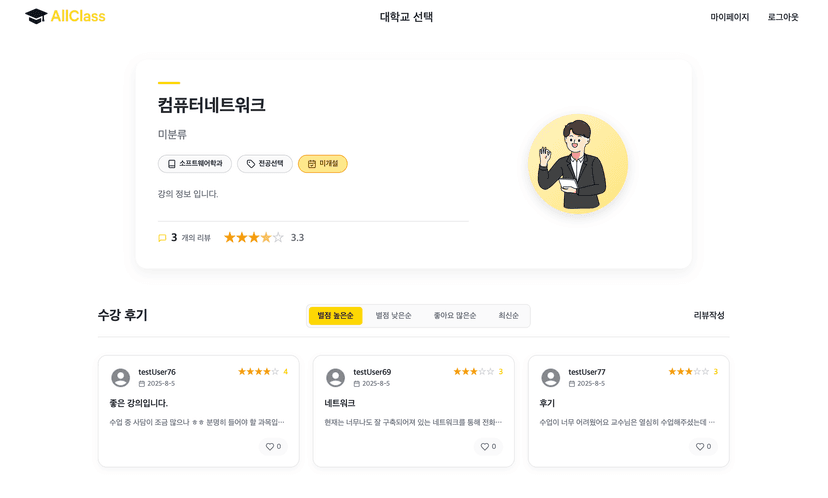
Task: Open the 리뷰작성 review form
Action: click(x=709, y=316)
